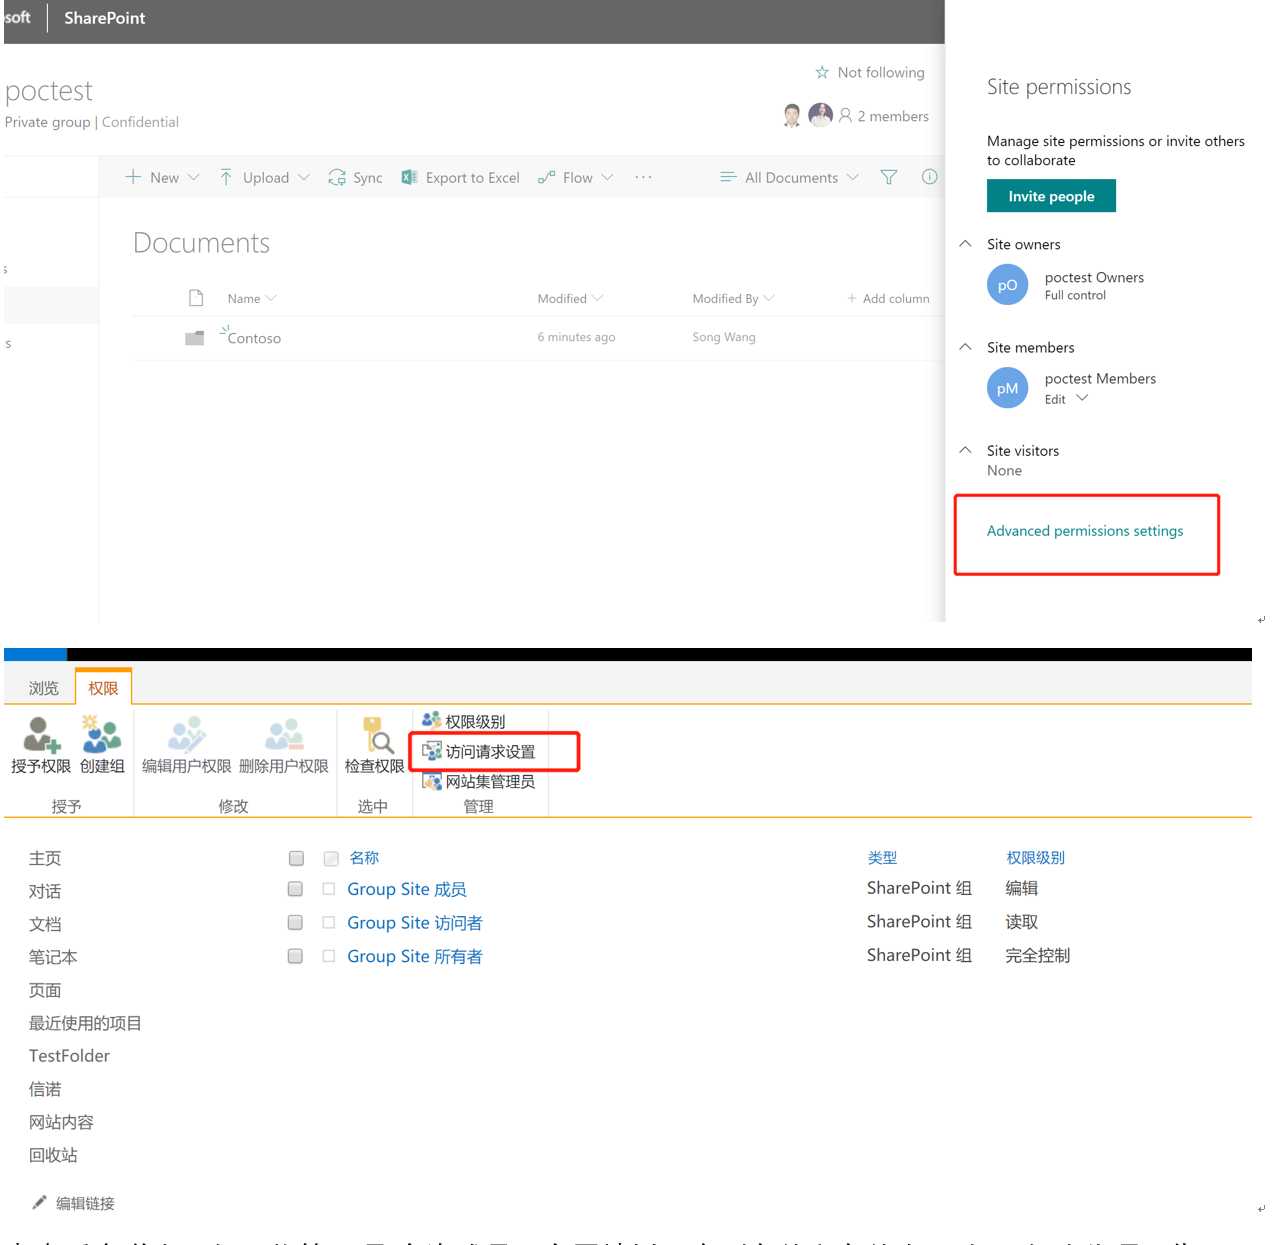Open the All Documents view dropdown chevron

853,177
